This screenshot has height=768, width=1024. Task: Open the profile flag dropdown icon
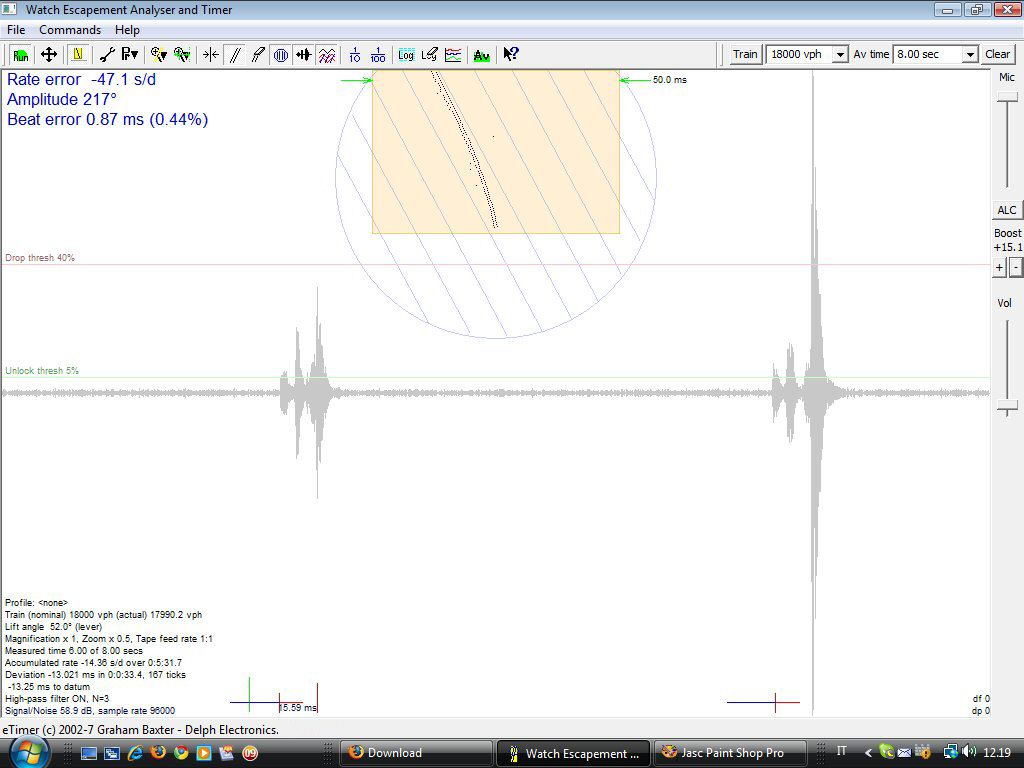(x=129, y=55)
